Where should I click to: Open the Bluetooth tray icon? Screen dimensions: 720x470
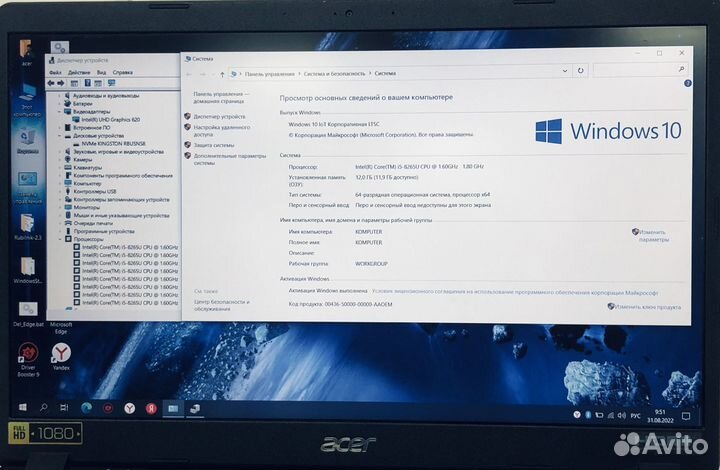588,415
